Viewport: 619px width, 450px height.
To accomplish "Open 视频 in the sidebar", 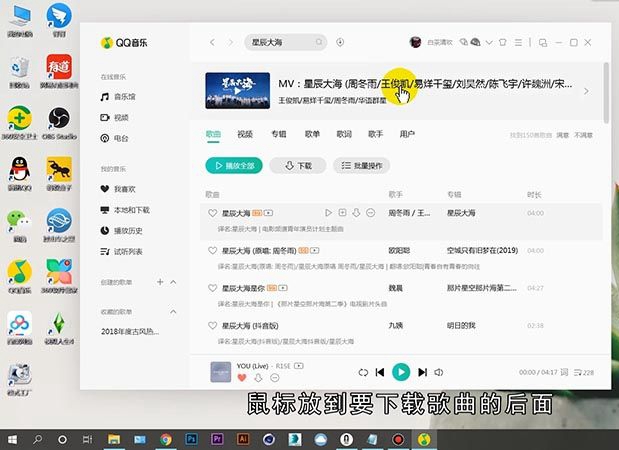I will [x=114, y=118].
